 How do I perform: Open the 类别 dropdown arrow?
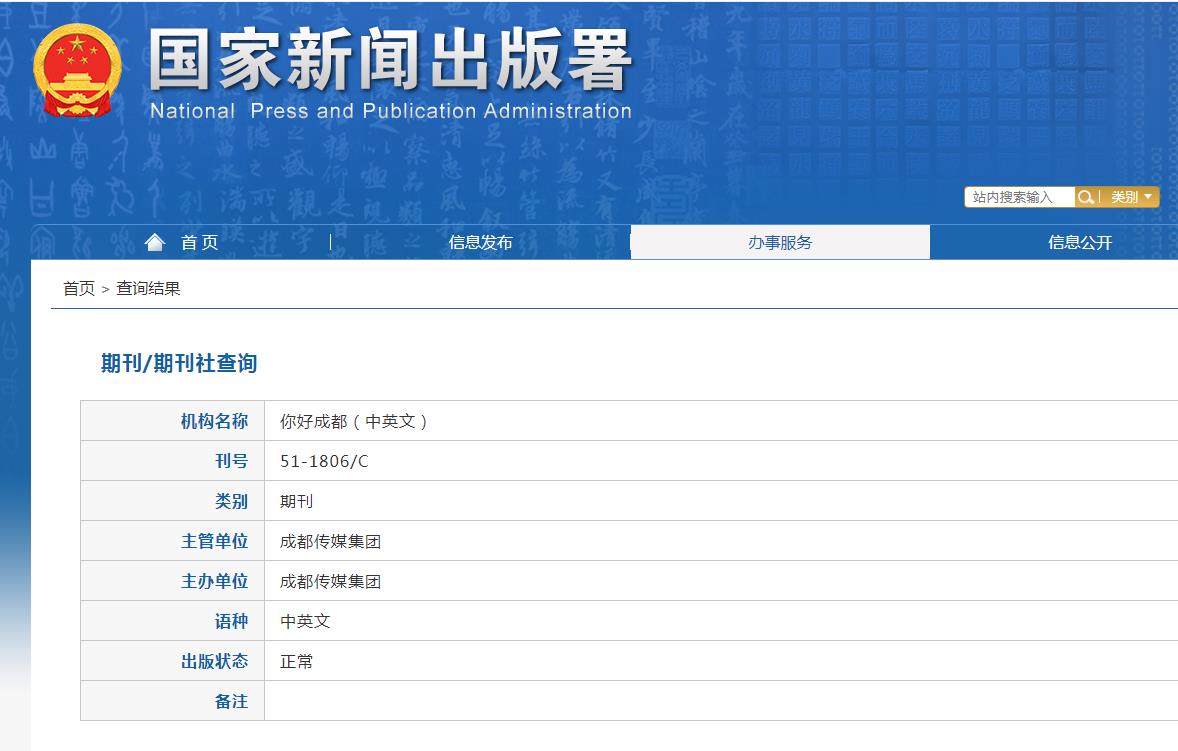(1147, 197)
